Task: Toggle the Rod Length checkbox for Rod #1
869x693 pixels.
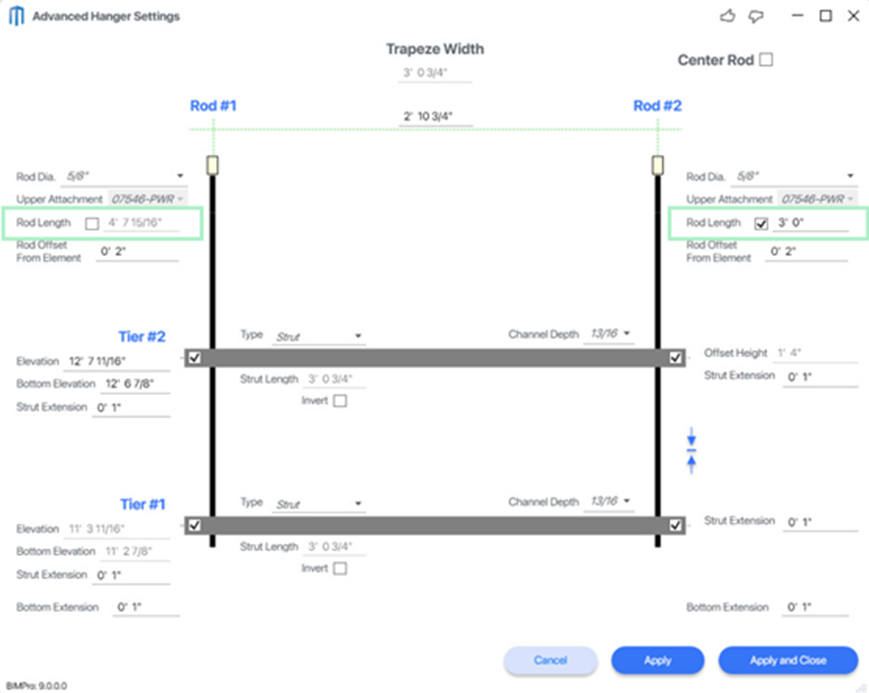Action: pyautogui.click(x=93, y=222)
